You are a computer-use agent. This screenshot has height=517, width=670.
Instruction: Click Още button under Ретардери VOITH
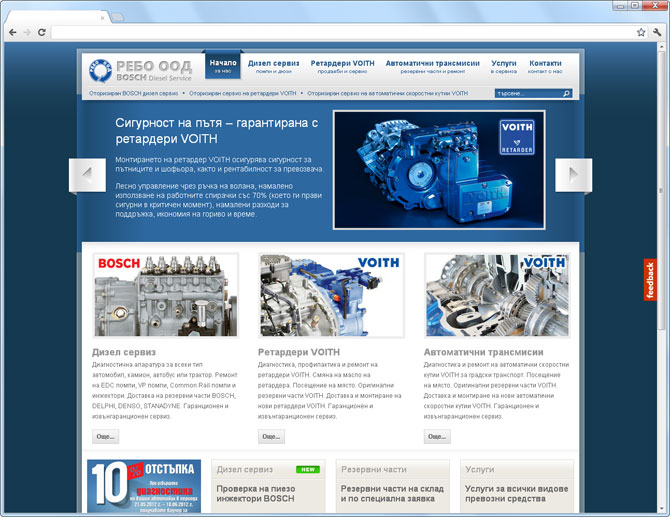click(271, 437)
